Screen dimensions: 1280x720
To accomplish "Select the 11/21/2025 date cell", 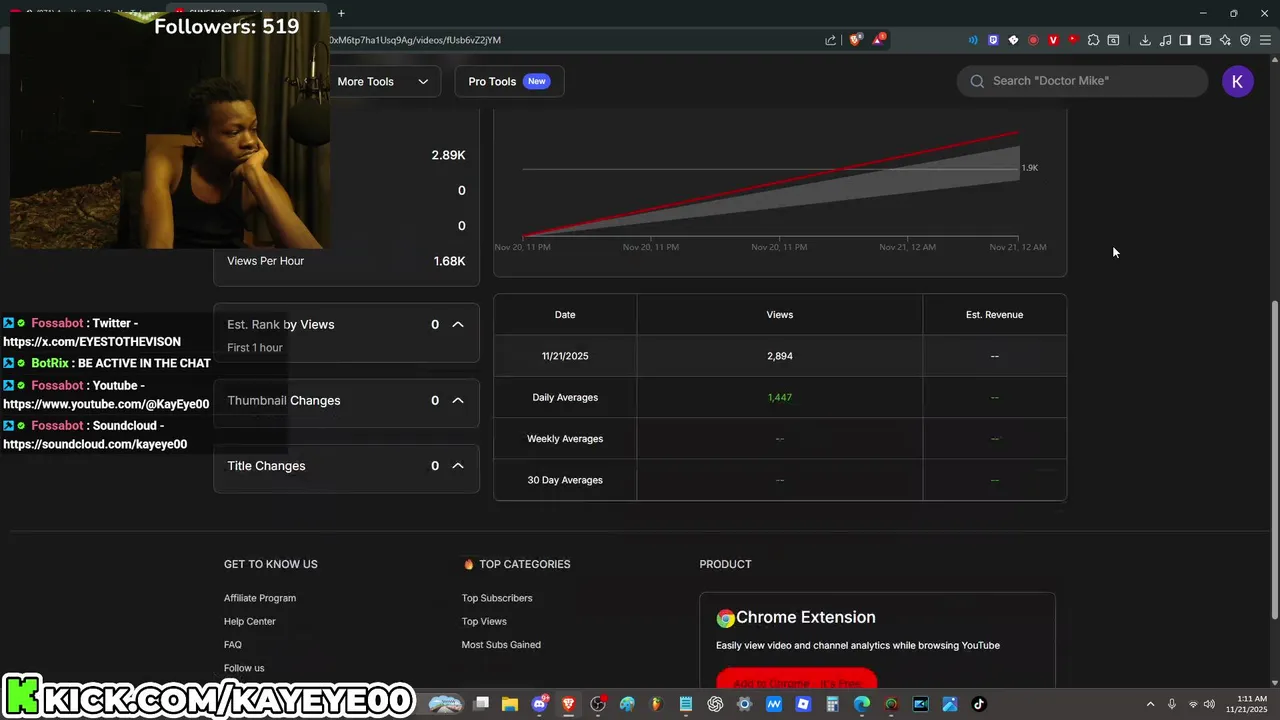I will click(x=565, y=356).
